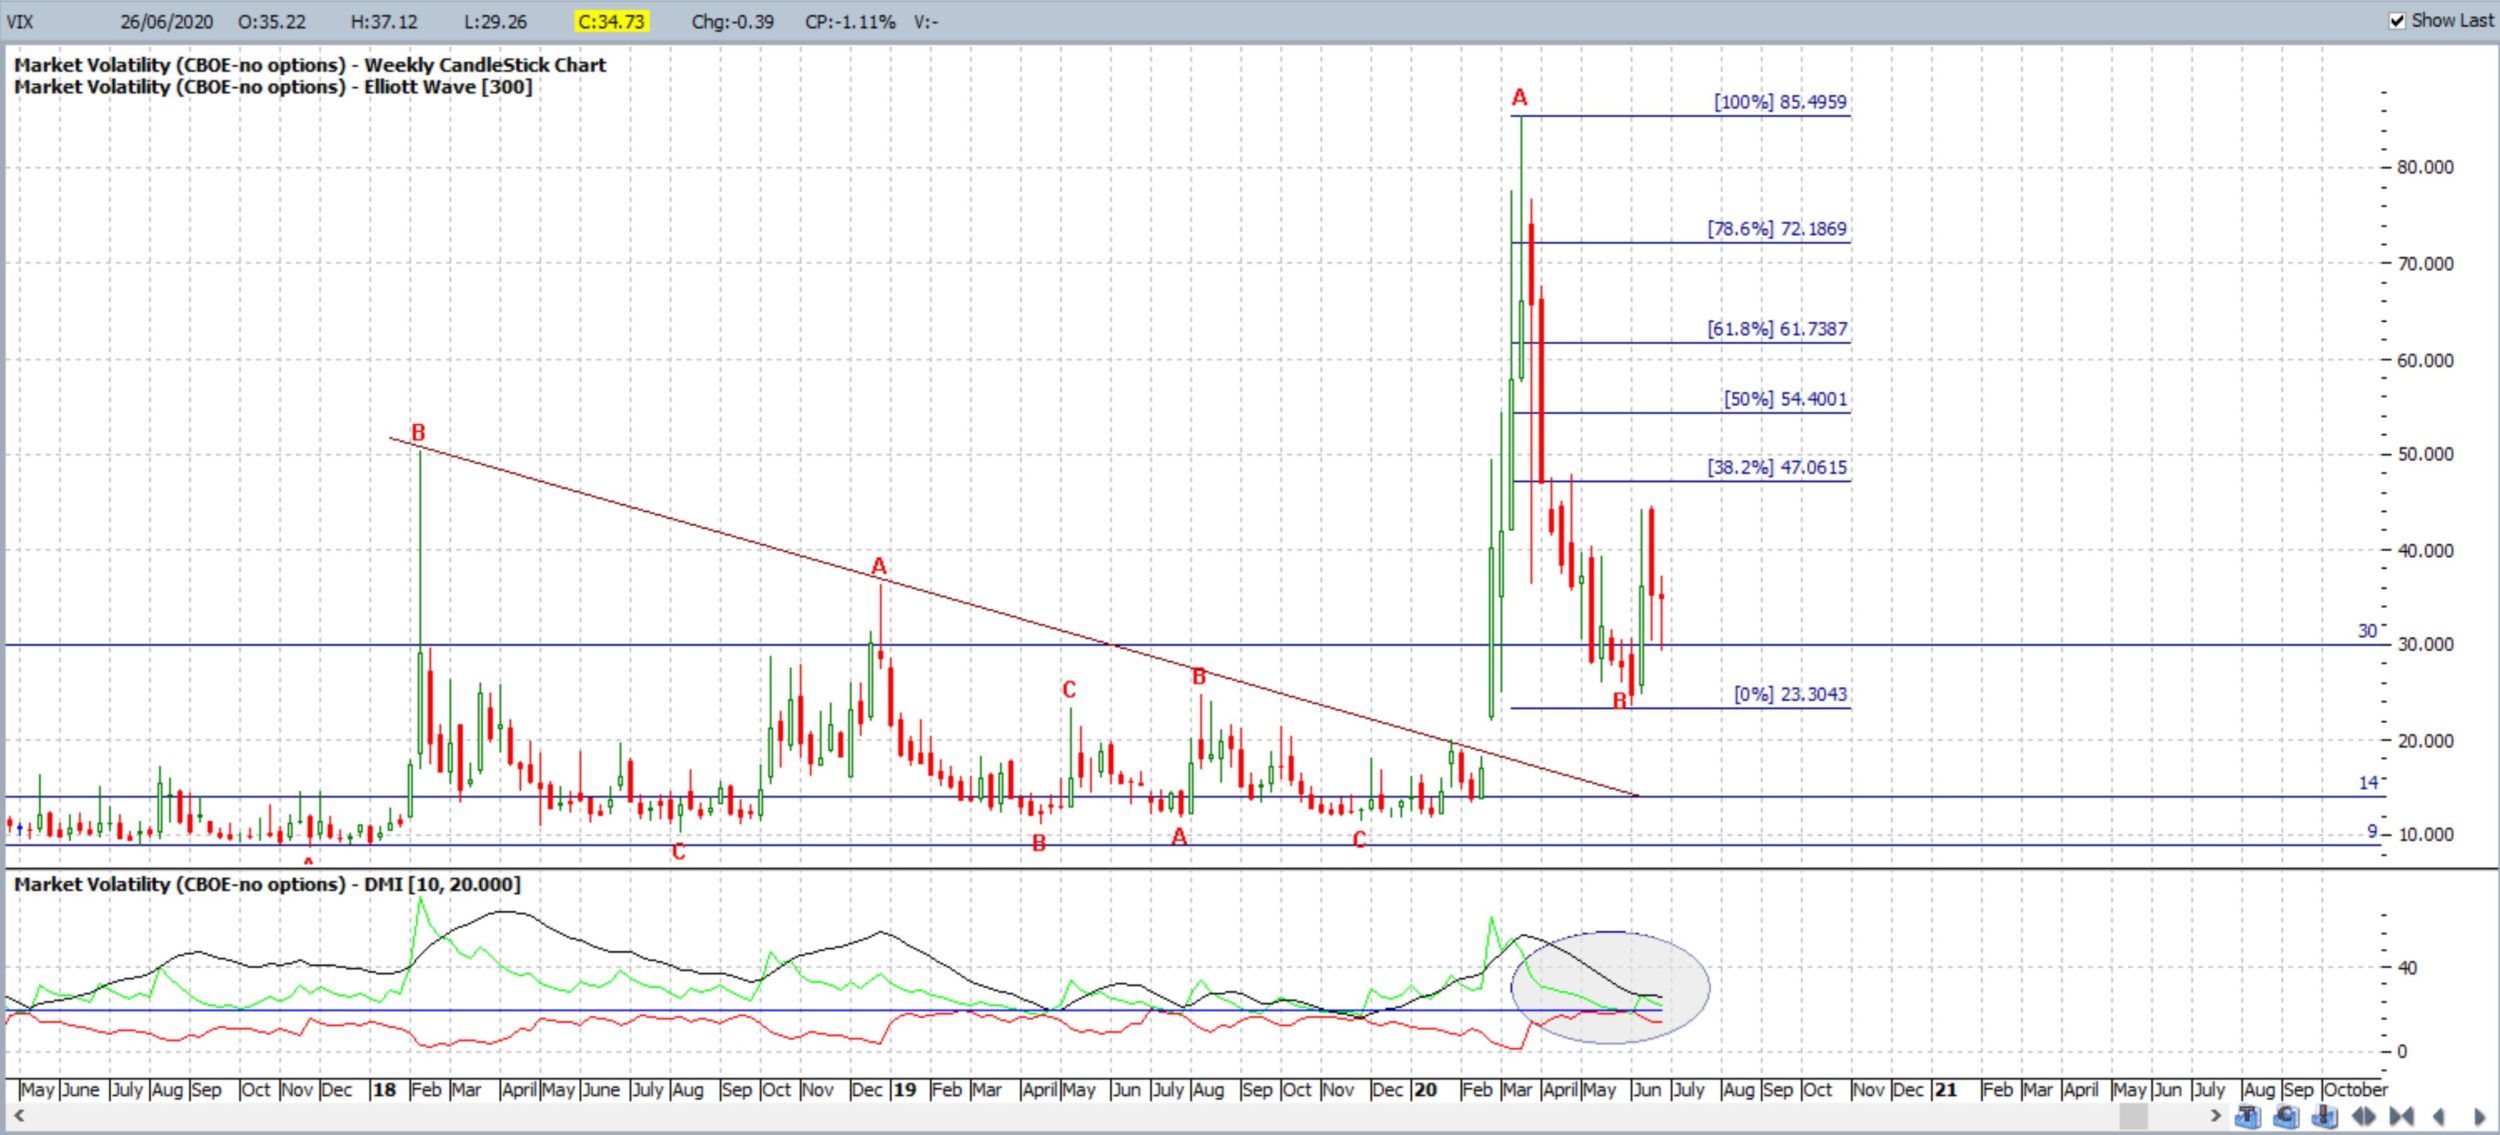Screen dimensions: 2500x1135
Task: Click the high value H:37.12
Action: pos(384,21)
